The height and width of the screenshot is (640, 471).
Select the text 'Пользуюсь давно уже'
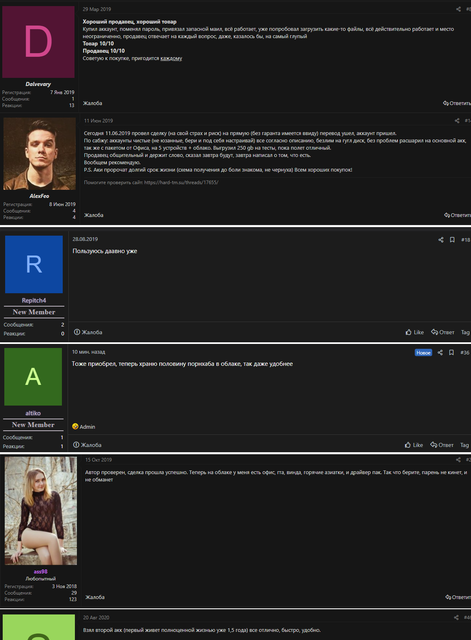pyautogui.click(x=105, y=251)
